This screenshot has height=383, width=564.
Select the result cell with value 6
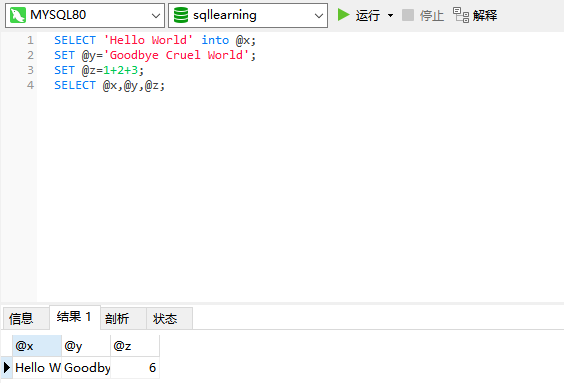135,368
